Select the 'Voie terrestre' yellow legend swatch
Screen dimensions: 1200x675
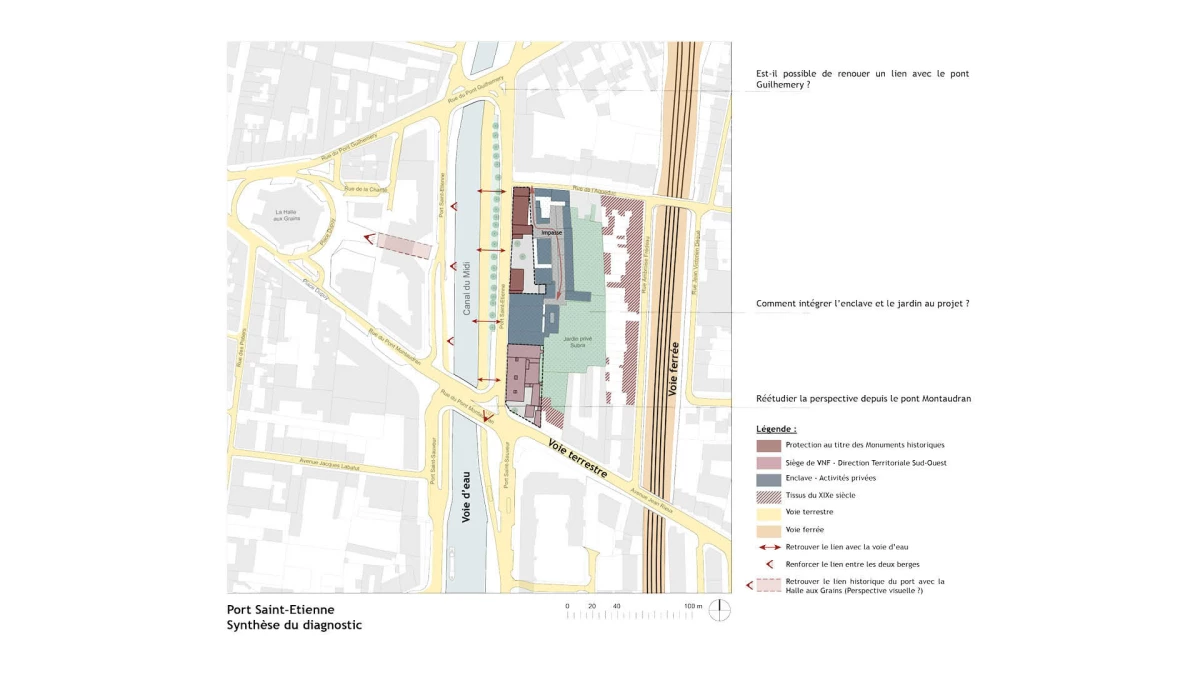[x=768, y=512]
